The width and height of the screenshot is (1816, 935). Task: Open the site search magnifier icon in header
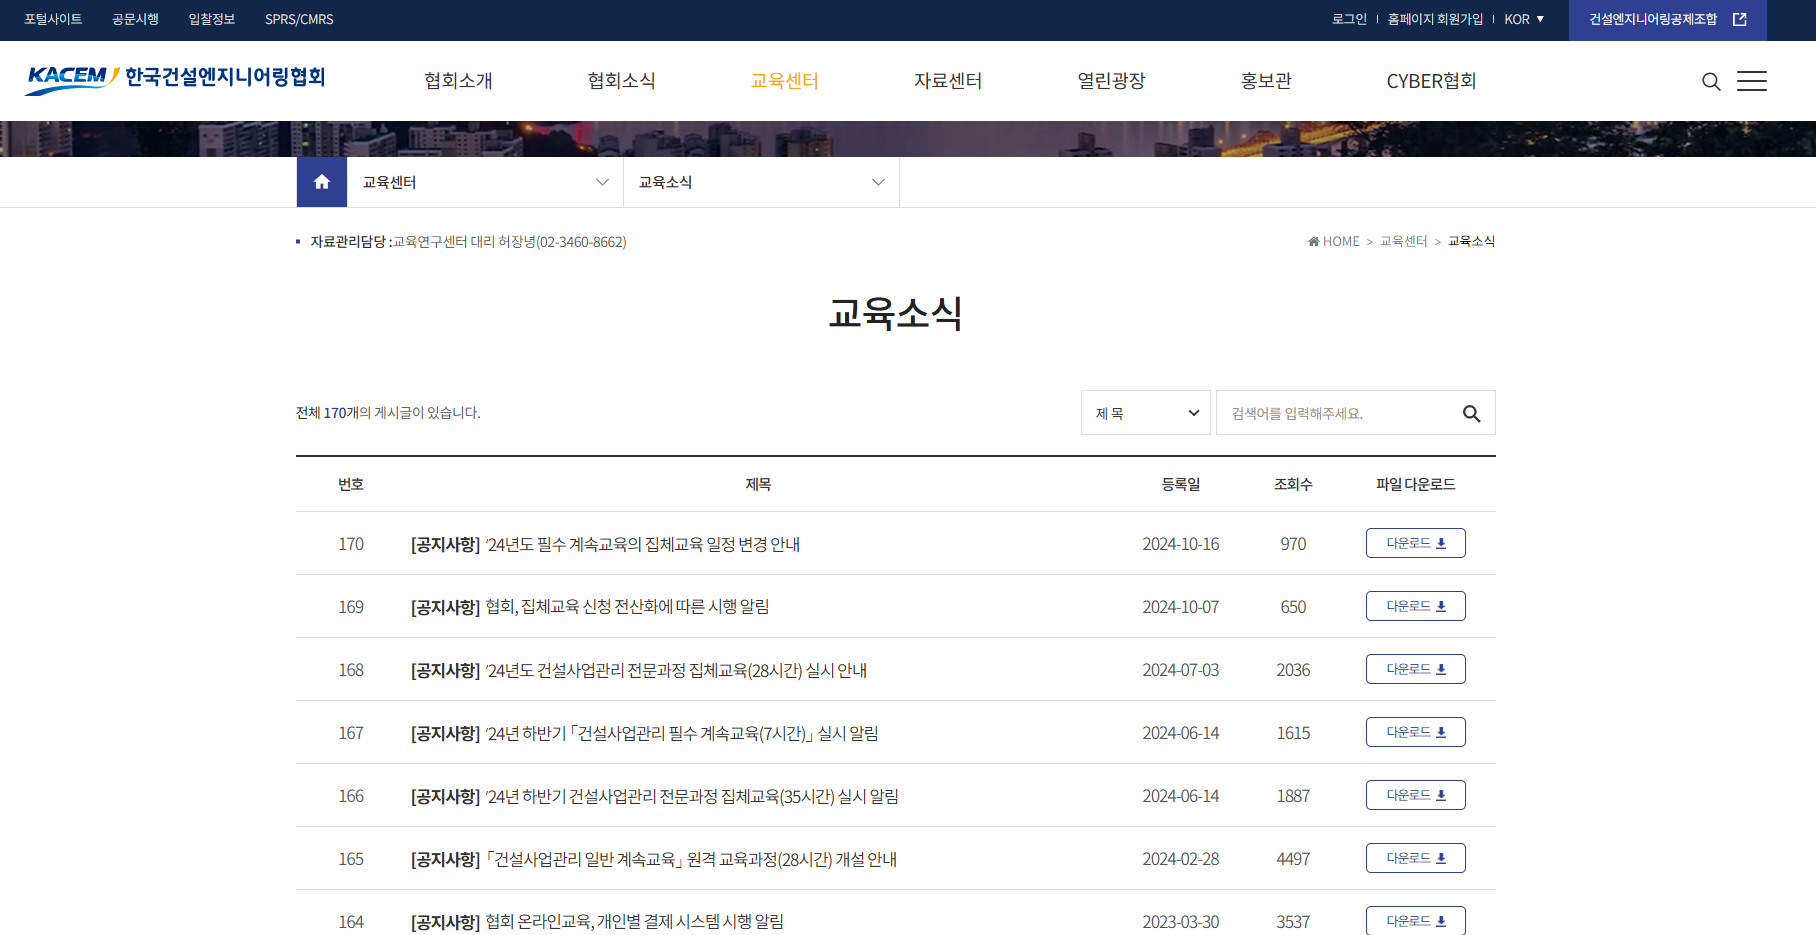(1711, 81)
